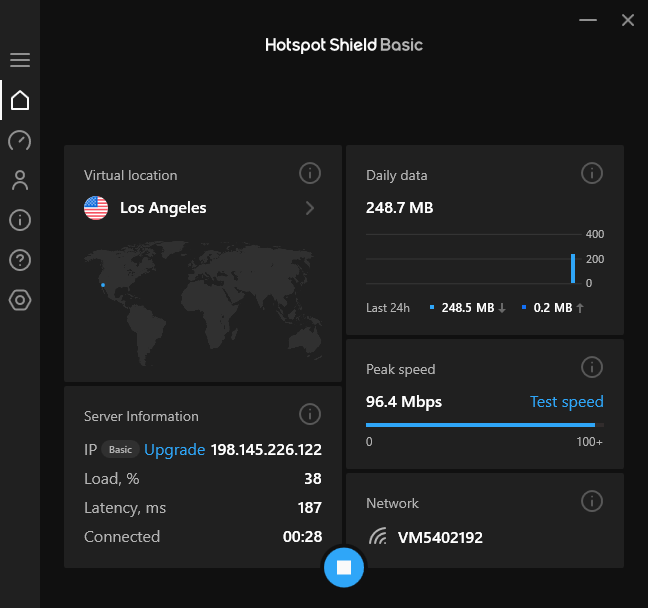Image resolution: width=648 pixels, height=608 pixels.
Task: Show info for Daily data card
Action: point(592,173)
